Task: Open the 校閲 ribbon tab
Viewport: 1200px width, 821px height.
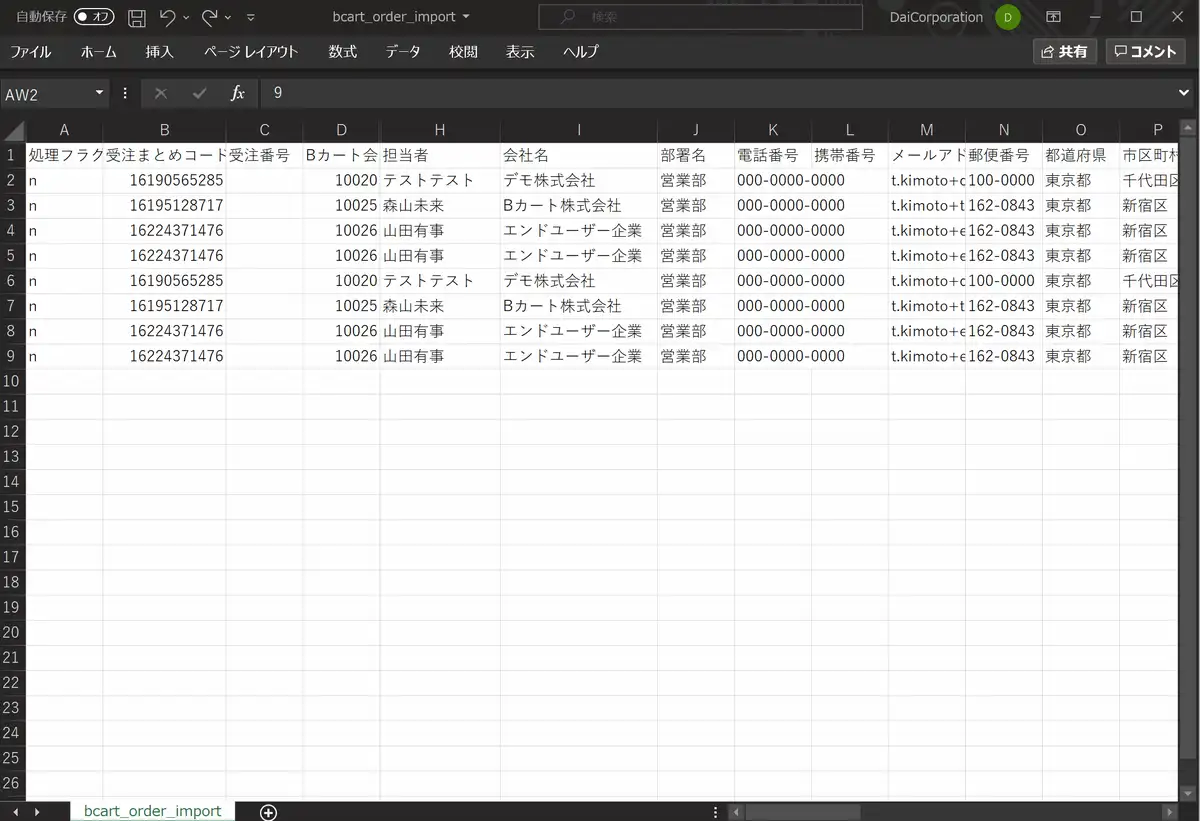Action: [463, 52]
